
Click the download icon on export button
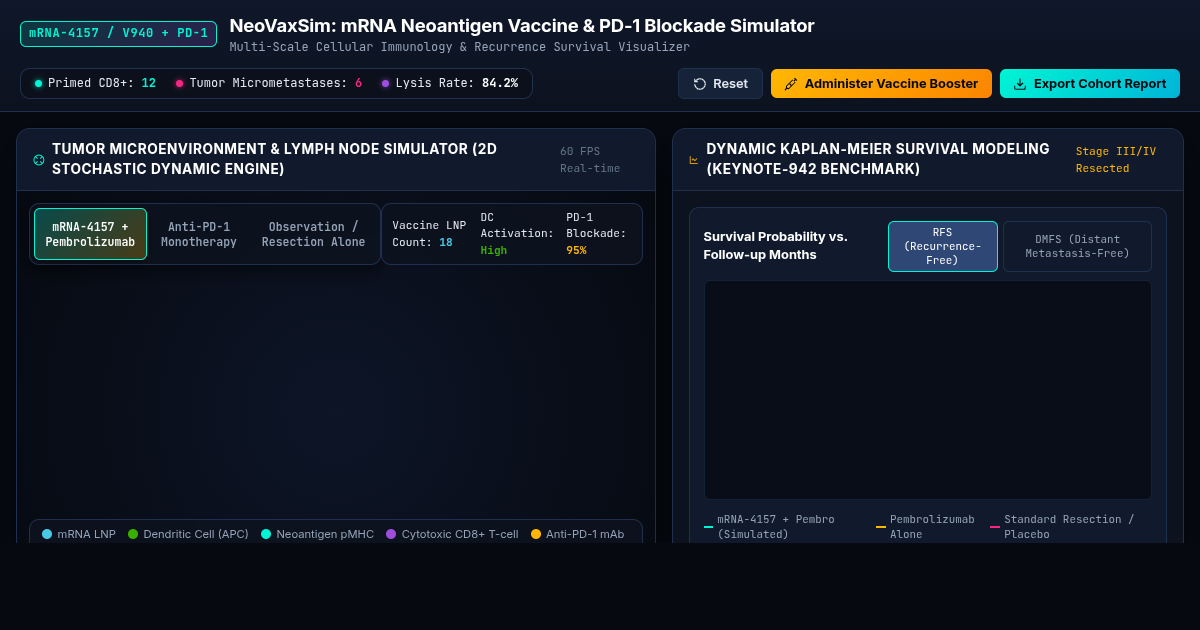[x=1020, y=84]
